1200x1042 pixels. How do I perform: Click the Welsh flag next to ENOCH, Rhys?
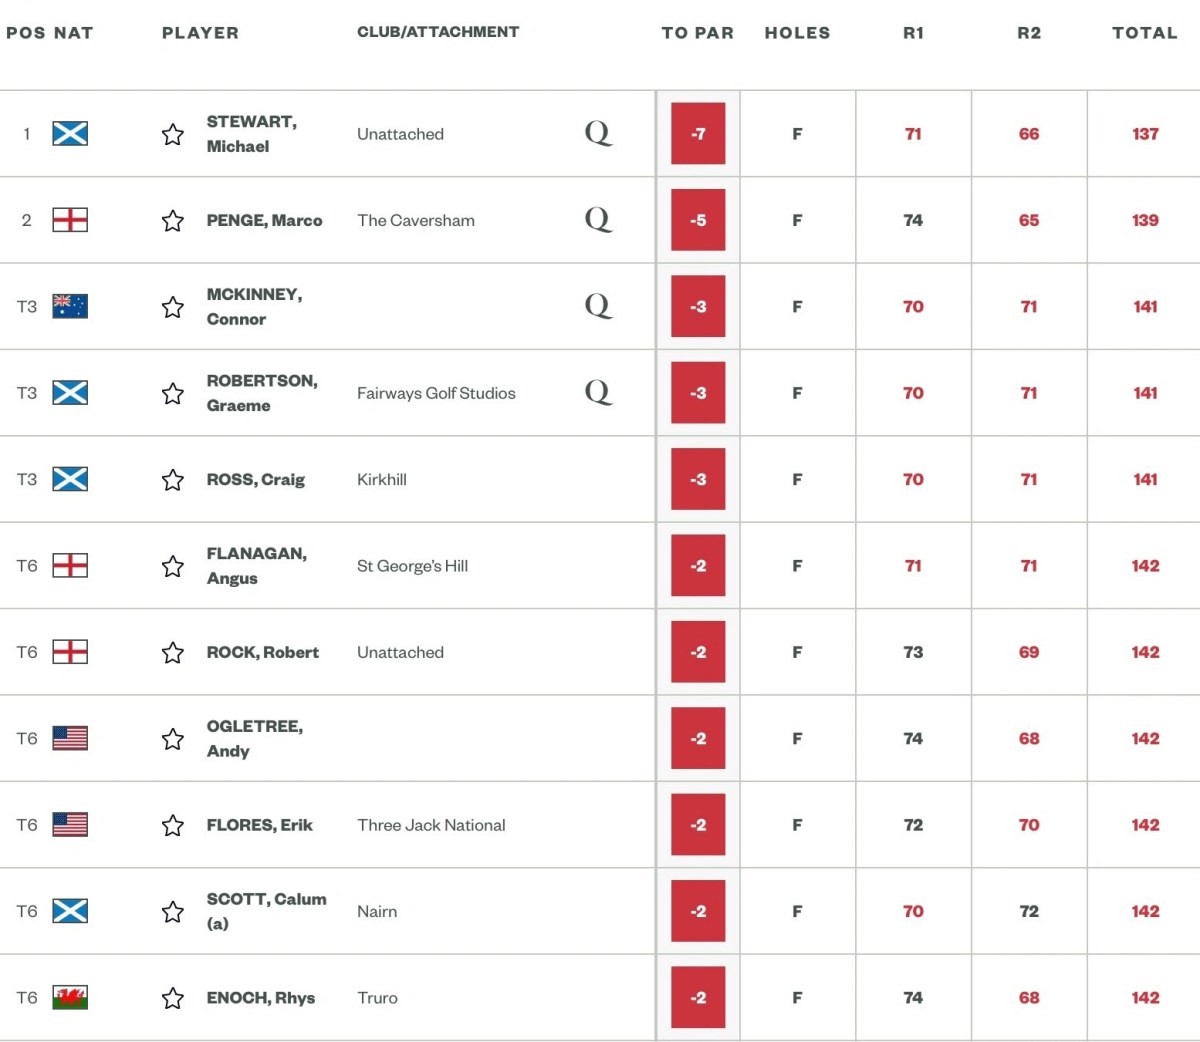[70, 997]
